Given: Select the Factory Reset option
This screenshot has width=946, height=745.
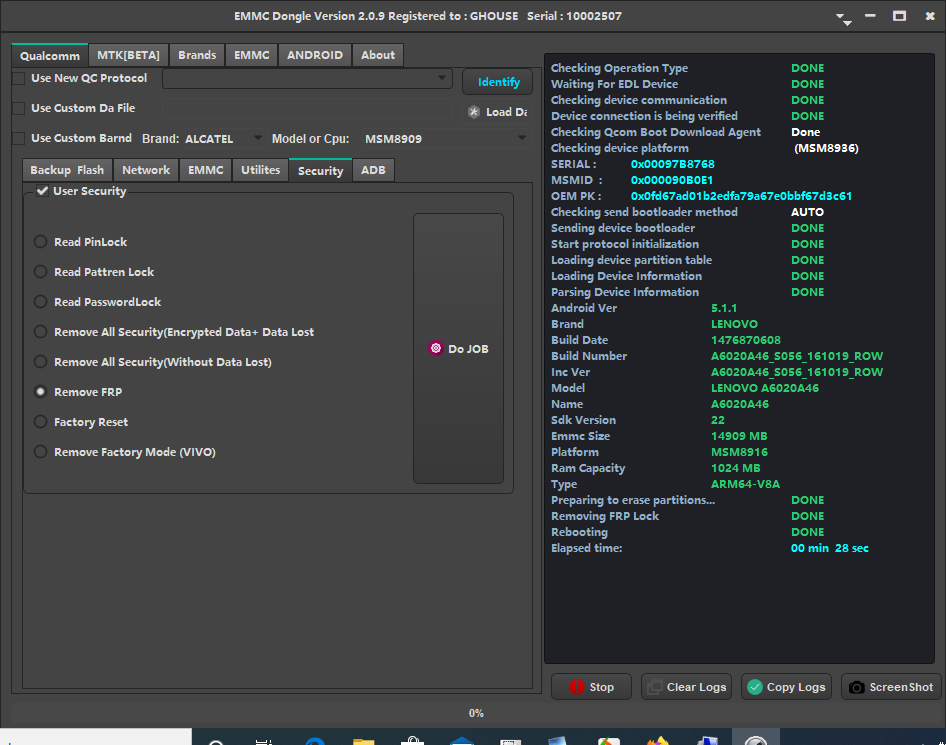Looking at the screenshot, I should [x=40, y=422].
